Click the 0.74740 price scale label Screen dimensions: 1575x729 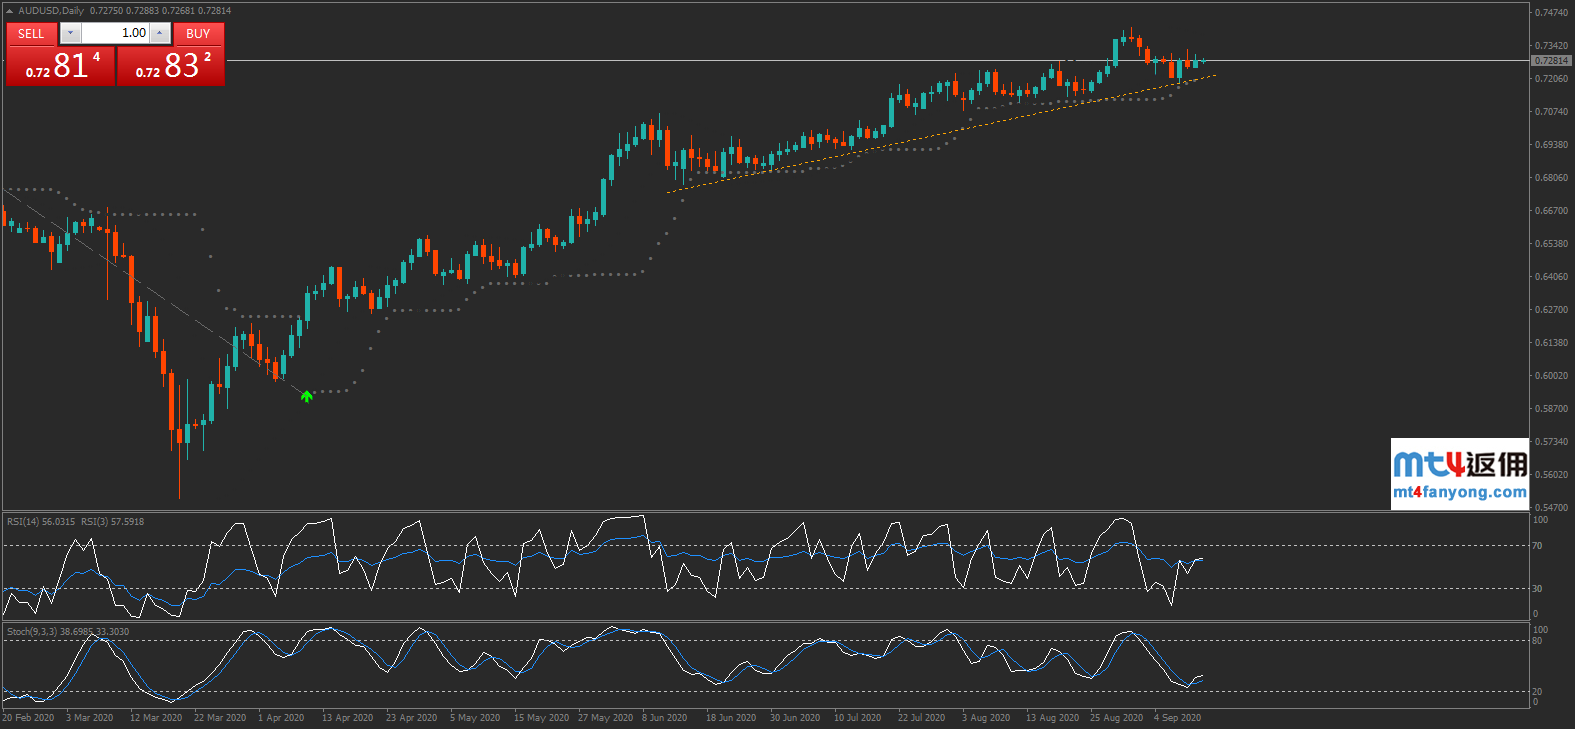[x=1551, y=13]
